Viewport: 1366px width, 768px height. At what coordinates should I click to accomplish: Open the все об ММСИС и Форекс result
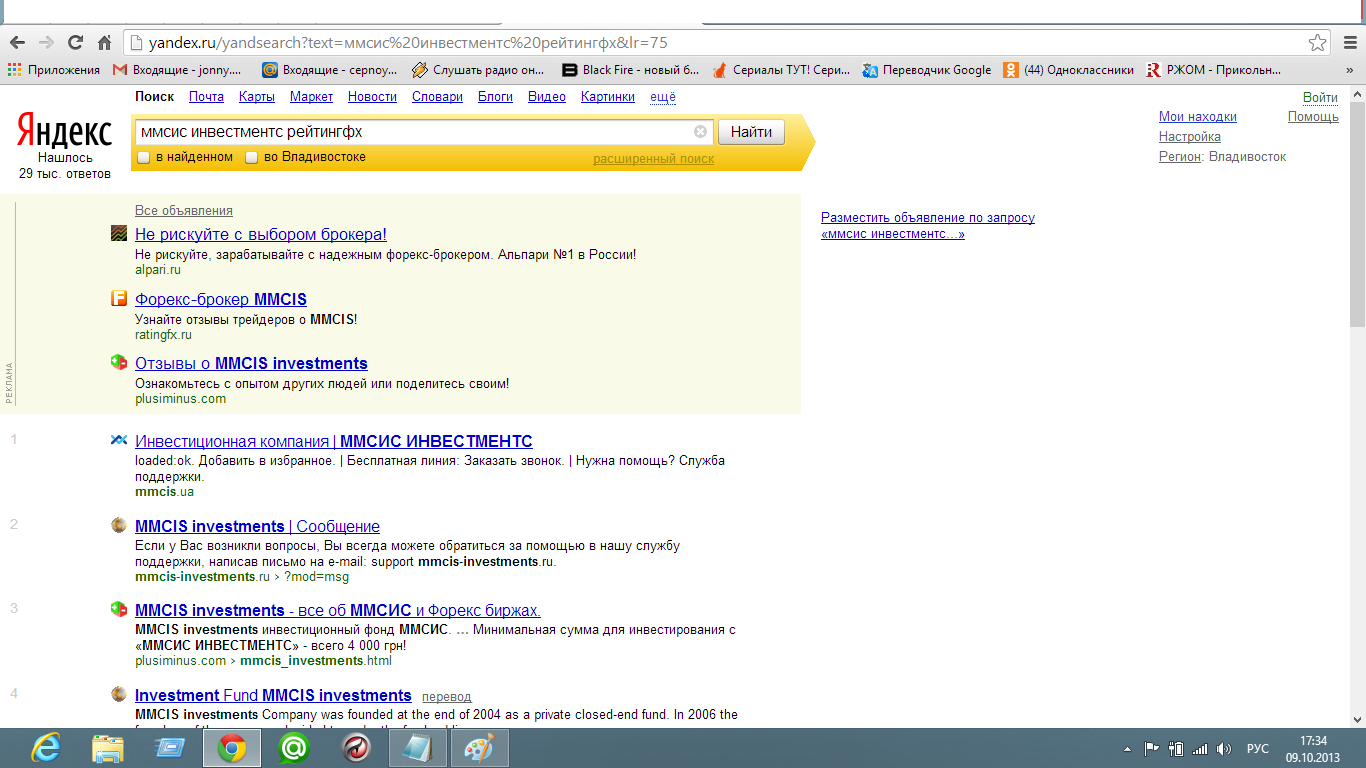point(338,610)
